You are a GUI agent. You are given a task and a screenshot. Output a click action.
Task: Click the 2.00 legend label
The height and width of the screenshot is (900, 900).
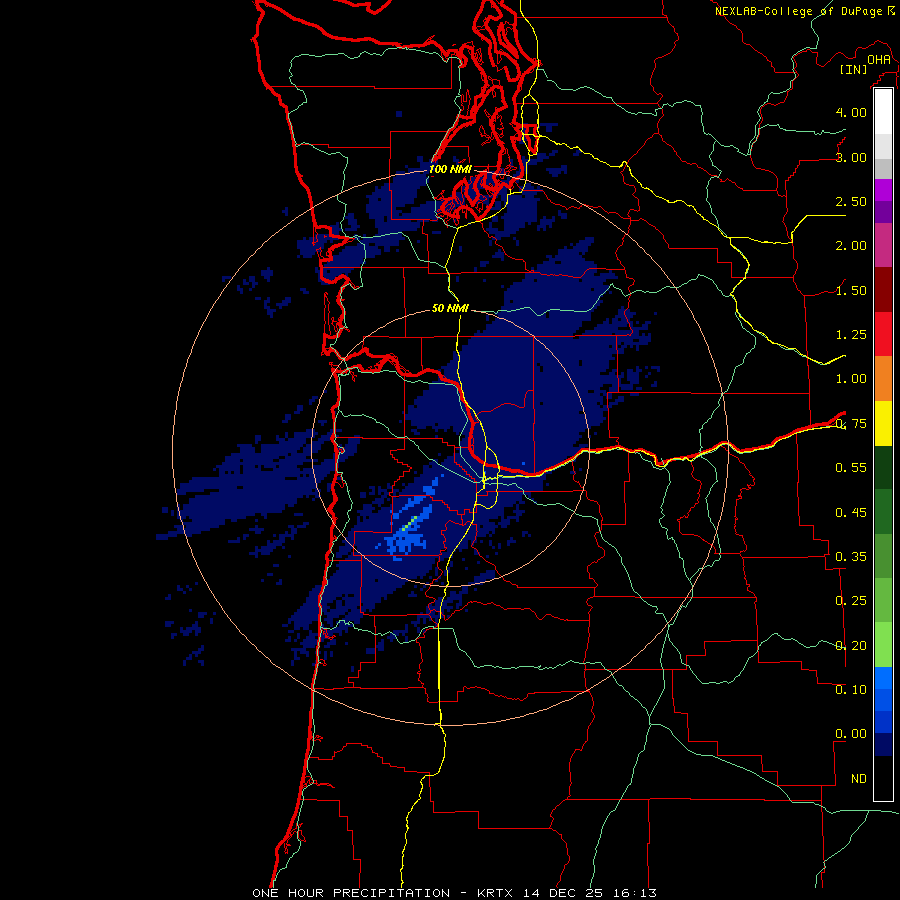[x=851, y=246]
